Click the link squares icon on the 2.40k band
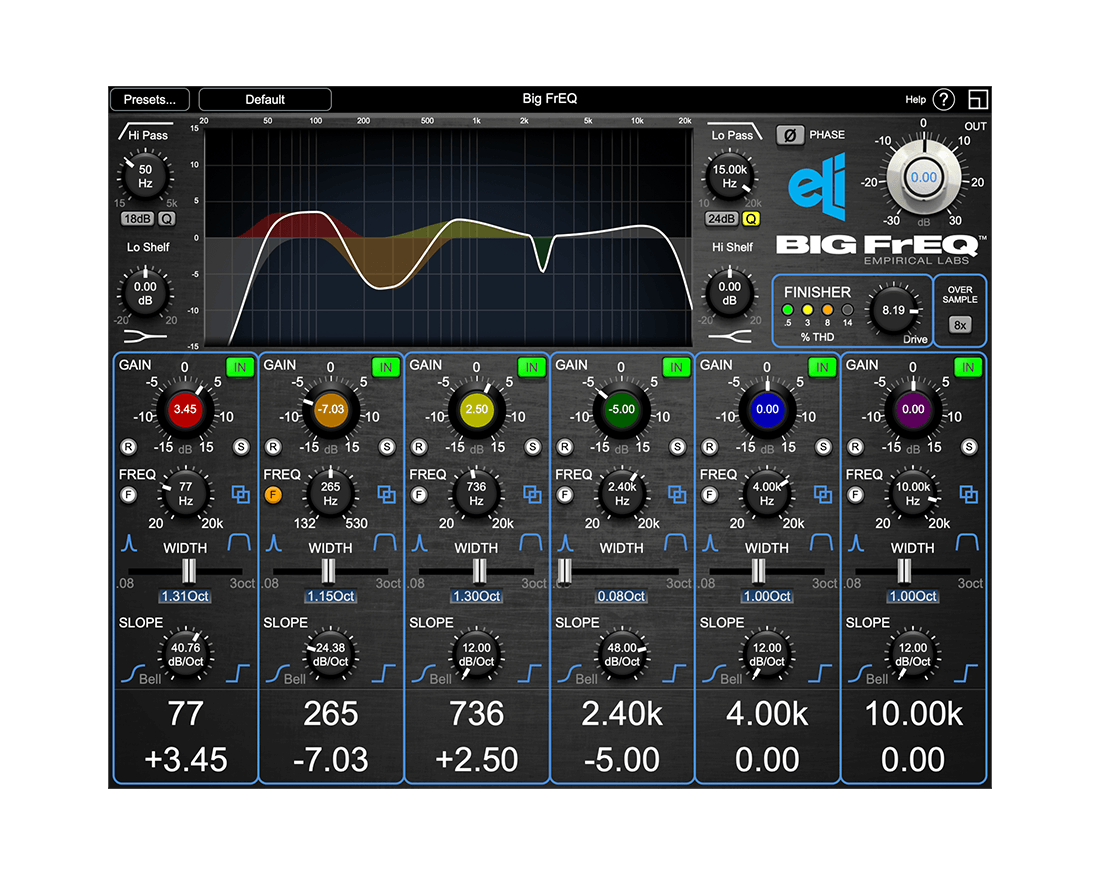The height and width of the screenshot is (875, 1100). 677,495
